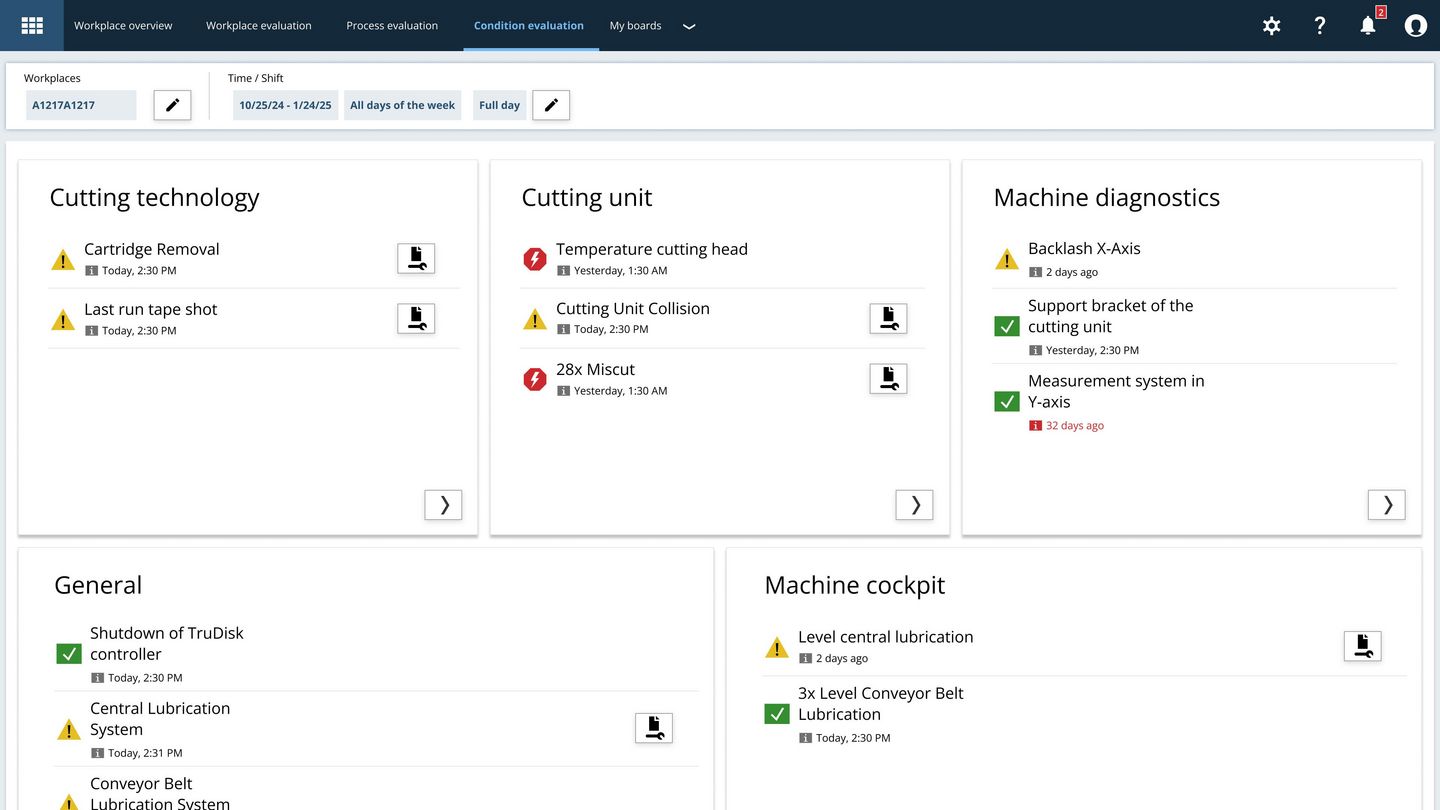The height and width of the screenshot is (810, 1440).
Task: Edit the Workplaces selection with pencil
Action: click(x=172, y=105)
